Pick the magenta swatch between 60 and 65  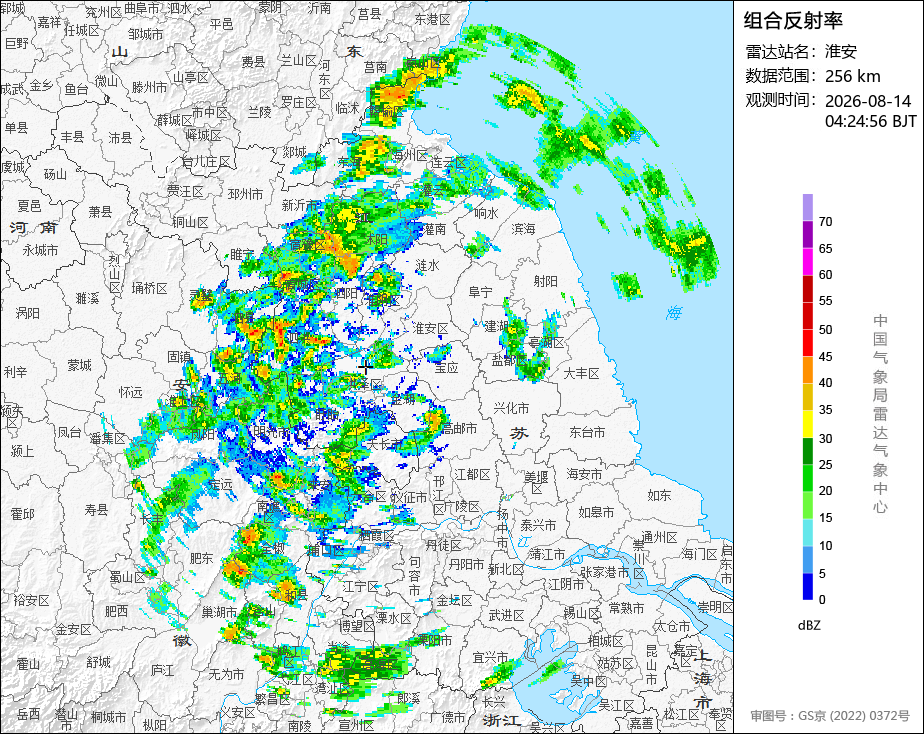click(x=807, y=261)
